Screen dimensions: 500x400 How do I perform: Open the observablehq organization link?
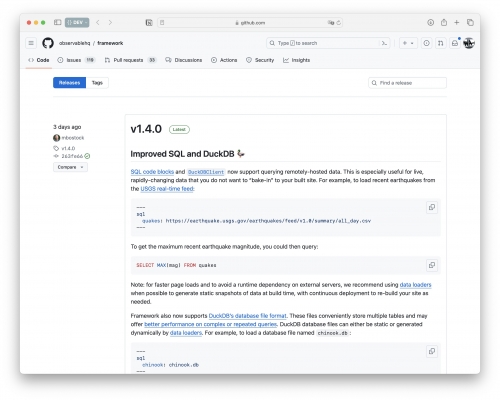[75, 43]
